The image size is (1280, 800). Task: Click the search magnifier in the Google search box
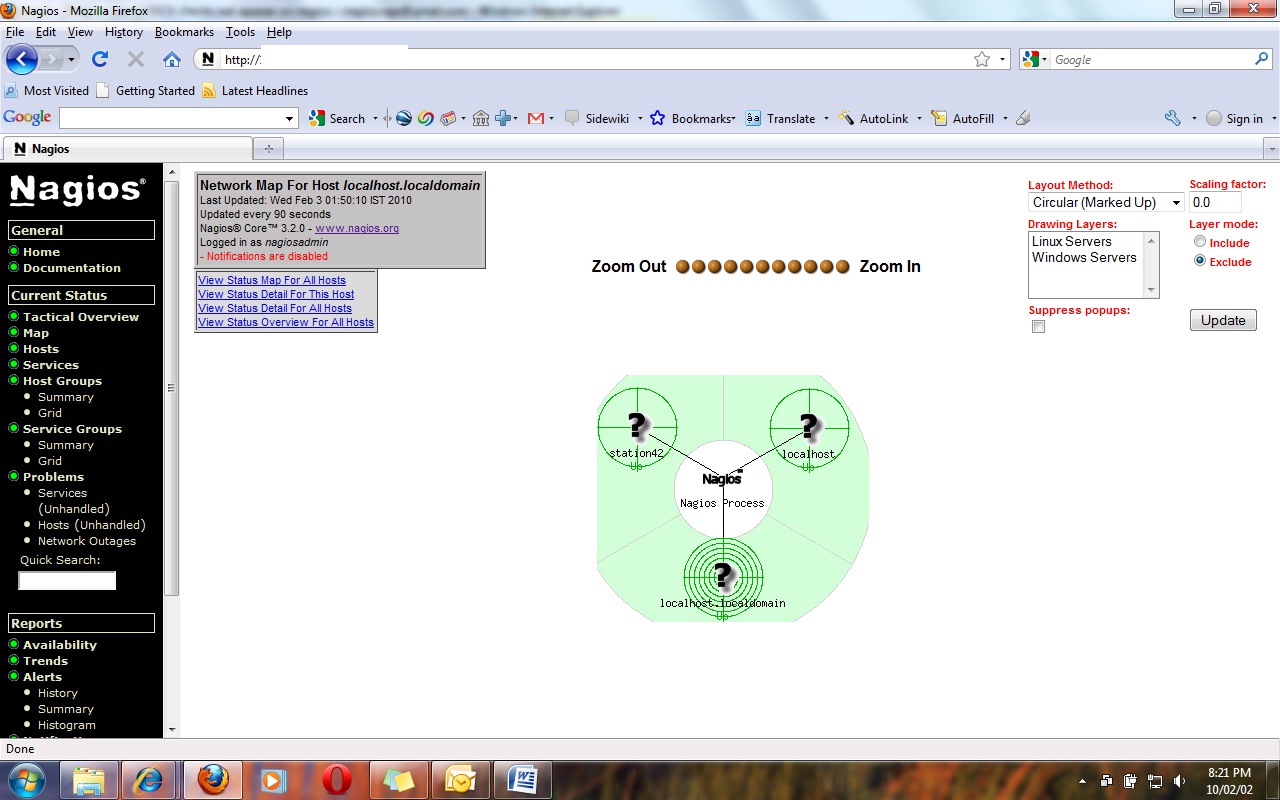1261,59
